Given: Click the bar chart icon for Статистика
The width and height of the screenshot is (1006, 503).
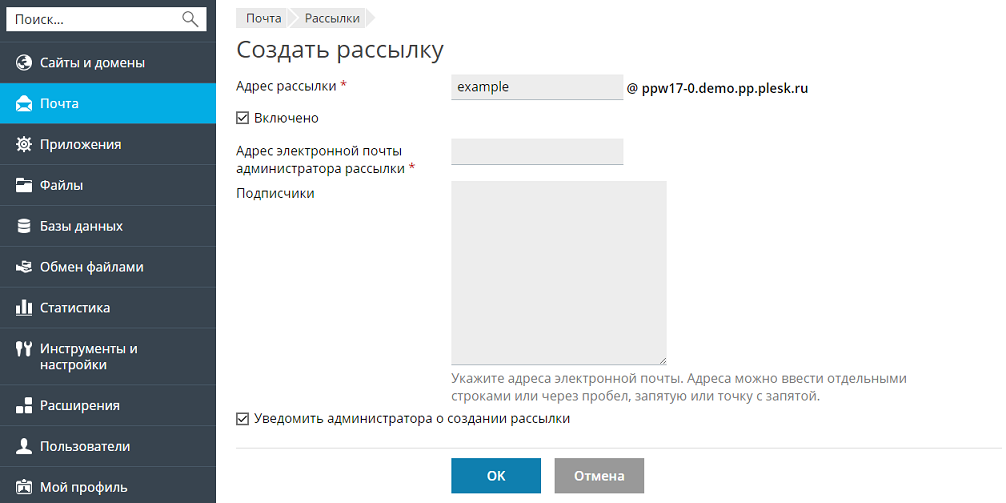Looking at the screenshot, I should 25,308.
